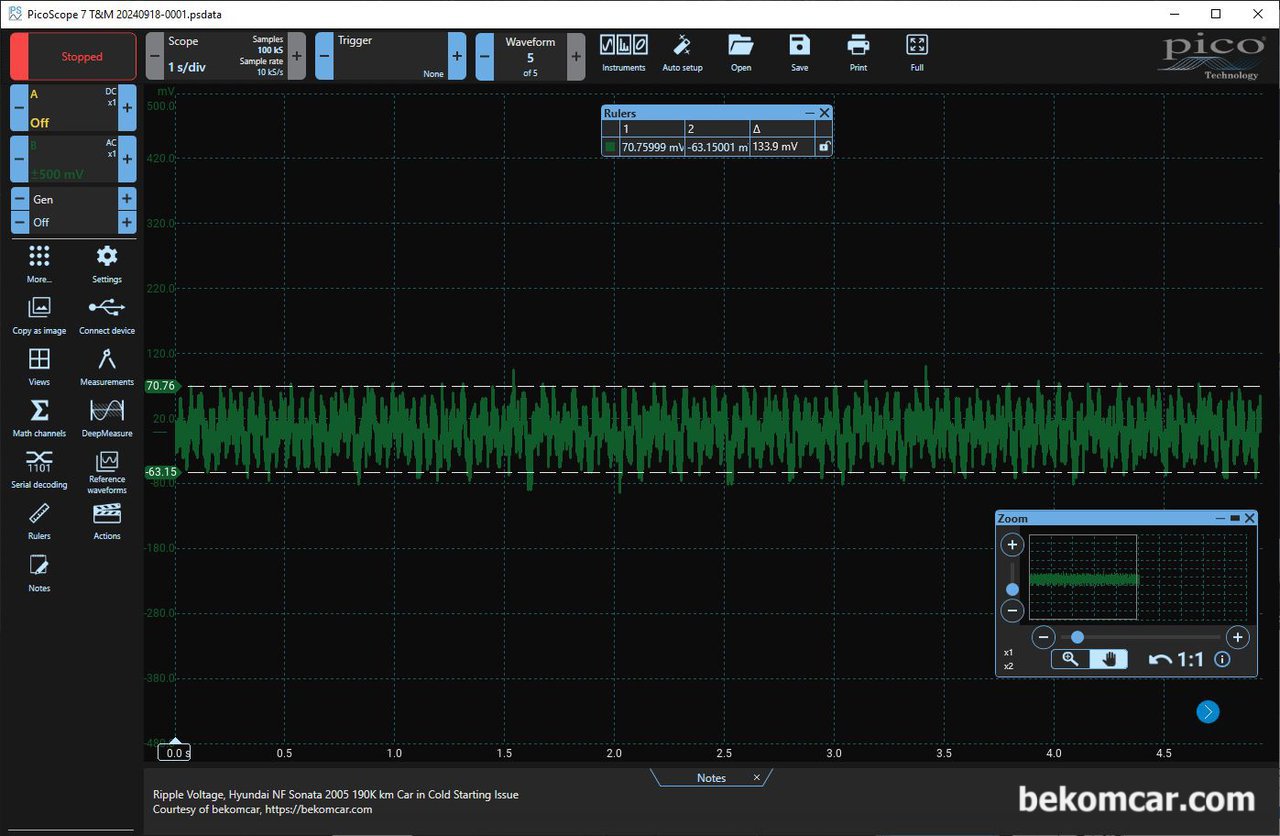The height and width of the screenshot is (836, 1280).
Task: Open Serial decoding
Action: point(39,470)
